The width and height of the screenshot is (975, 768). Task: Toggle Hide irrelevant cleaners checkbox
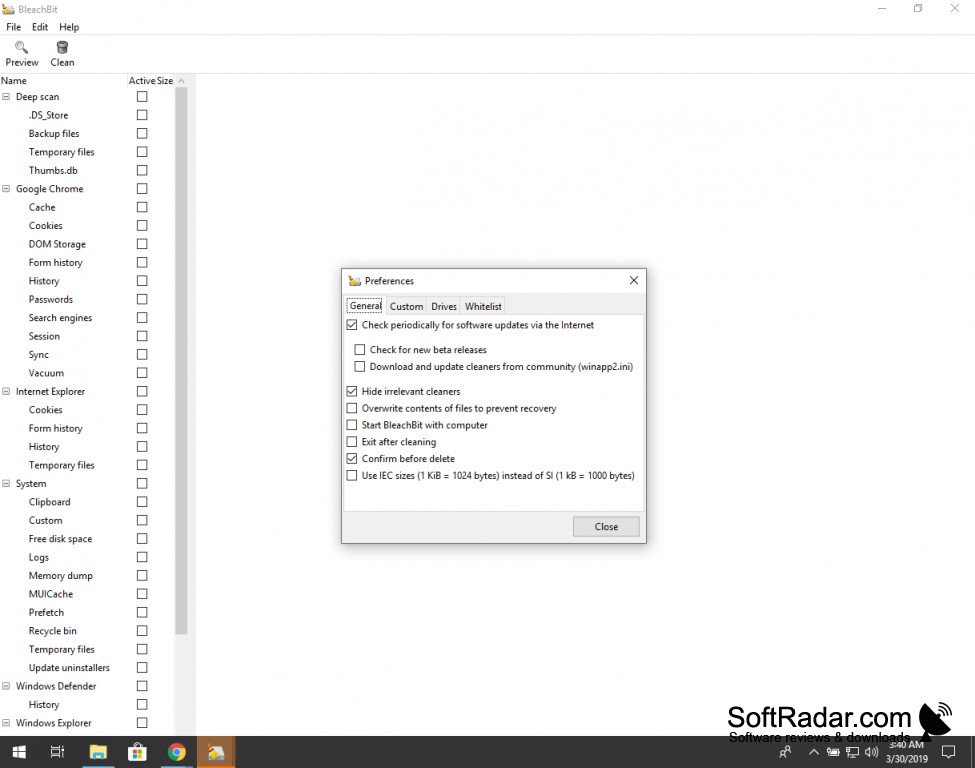[352, 392]
